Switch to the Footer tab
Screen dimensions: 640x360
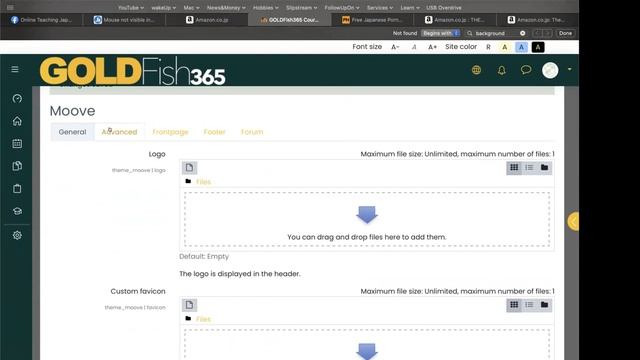[x=215, y=132]
